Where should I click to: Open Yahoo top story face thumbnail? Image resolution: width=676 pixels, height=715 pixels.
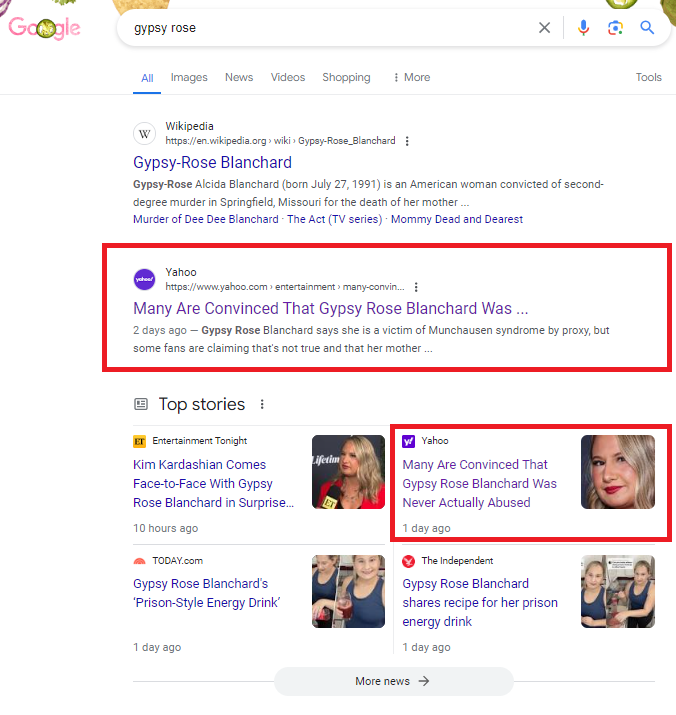tap(618, 472)
